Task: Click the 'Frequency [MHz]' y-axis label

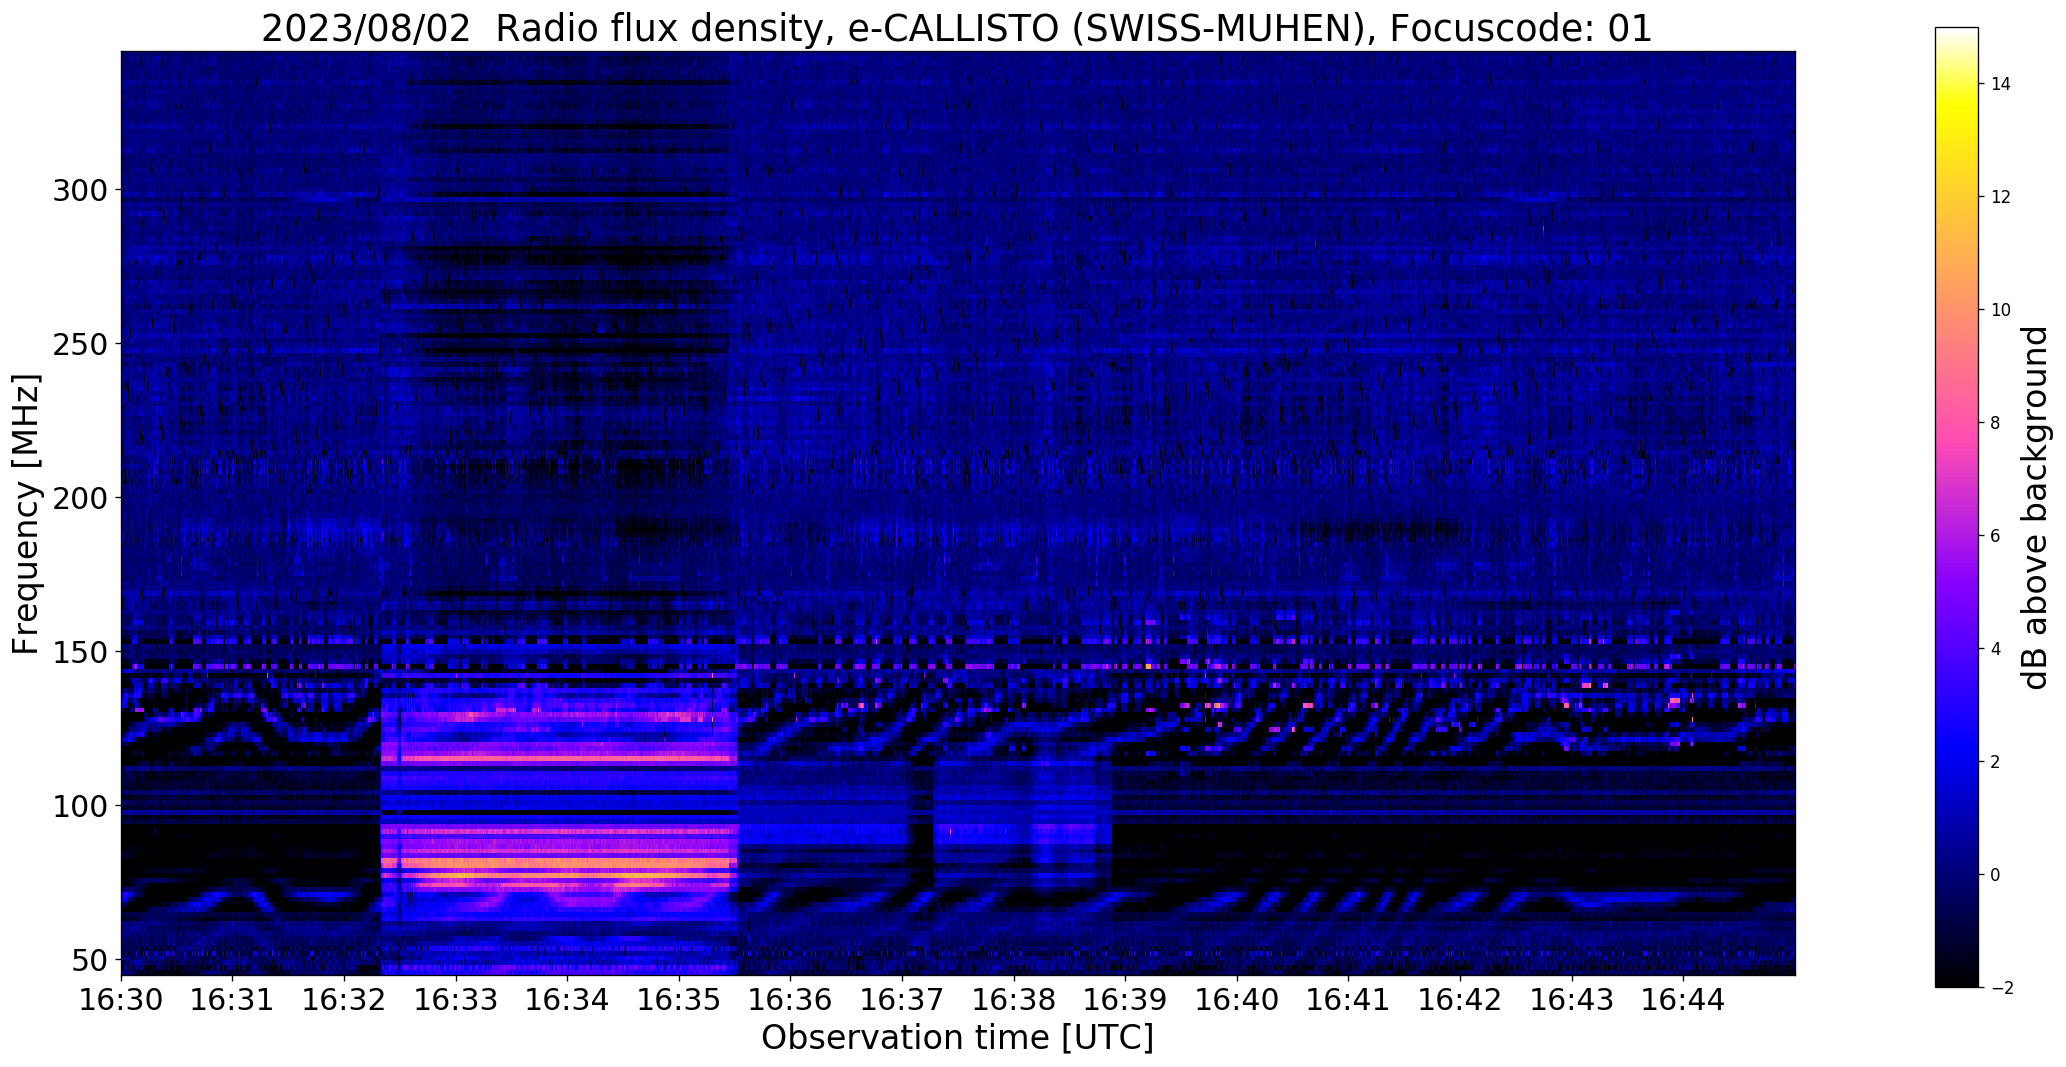Action: coord(26,514)
